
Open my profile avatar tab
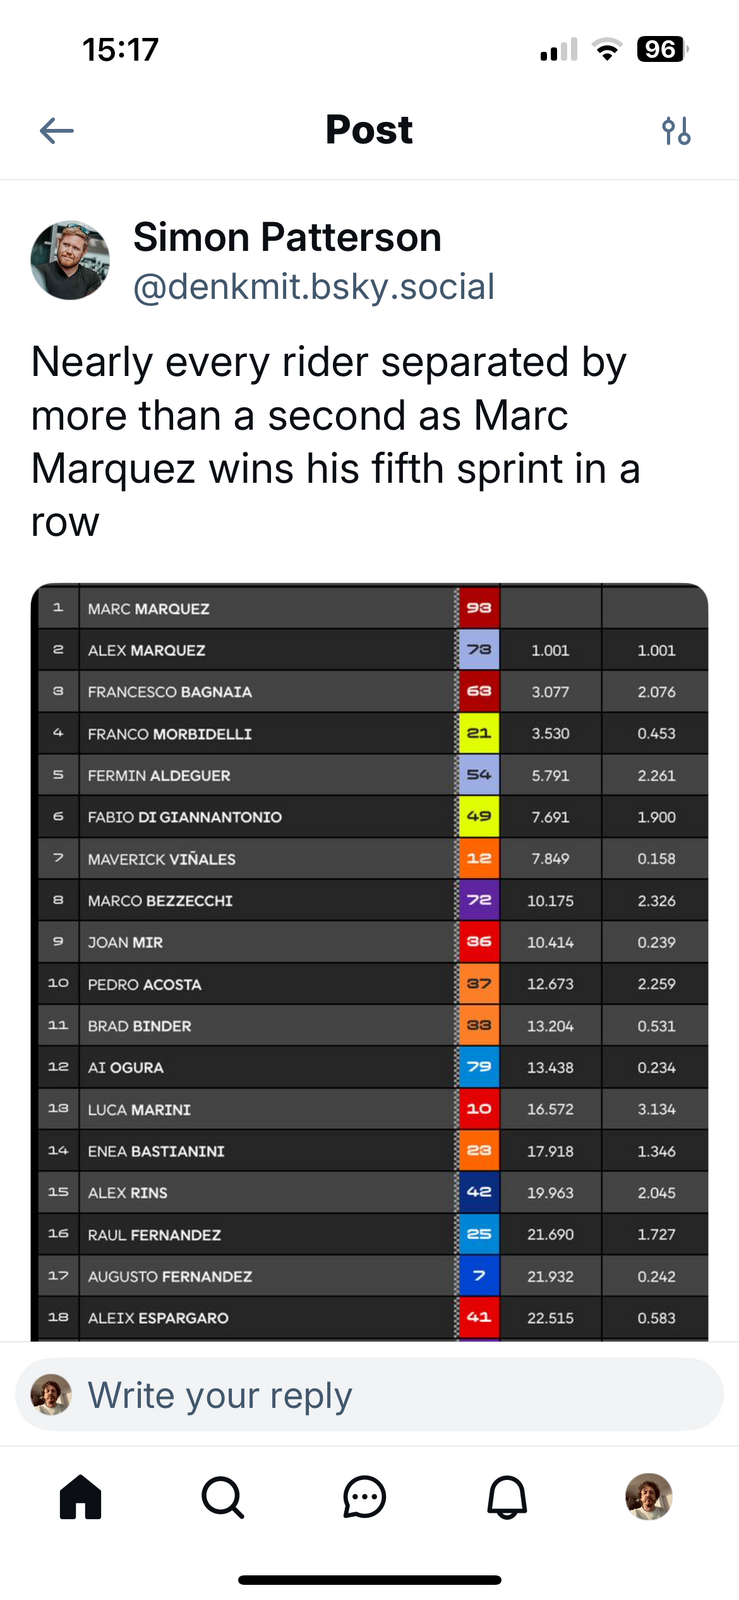coord(649,1497)
